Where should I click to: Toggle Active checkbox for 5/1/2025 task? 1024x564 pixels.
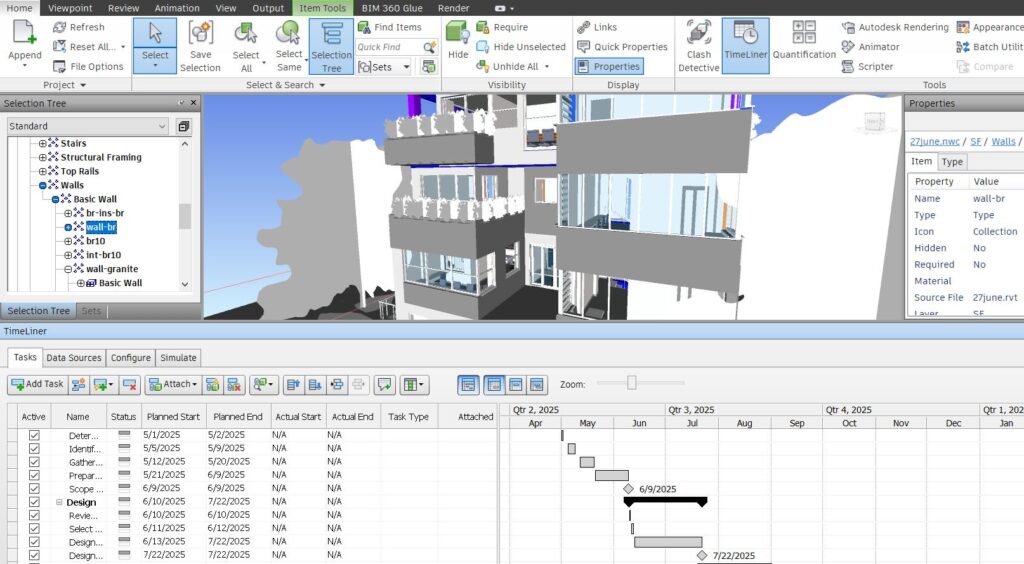35,435
